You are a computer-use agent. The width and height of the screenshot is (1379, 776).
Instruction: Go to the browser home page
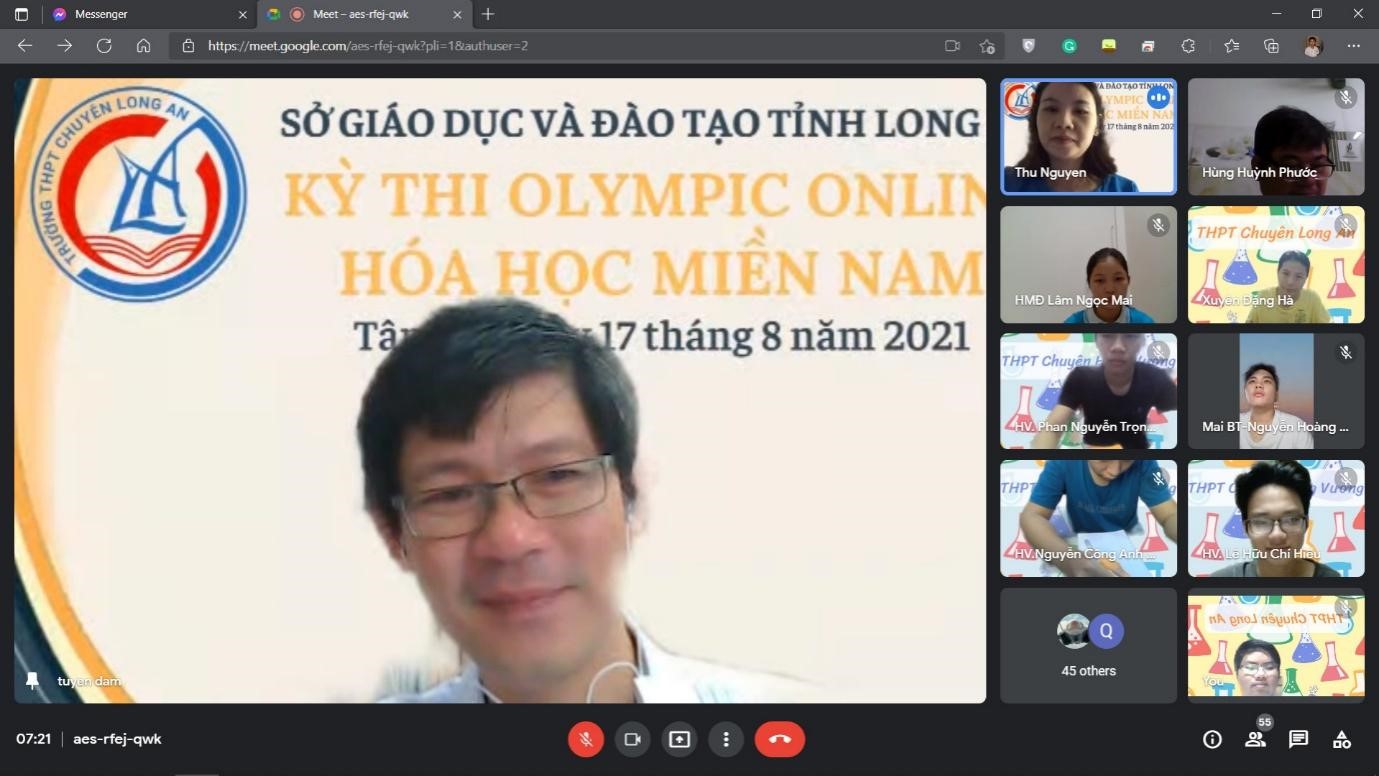[x=144, y=46]
